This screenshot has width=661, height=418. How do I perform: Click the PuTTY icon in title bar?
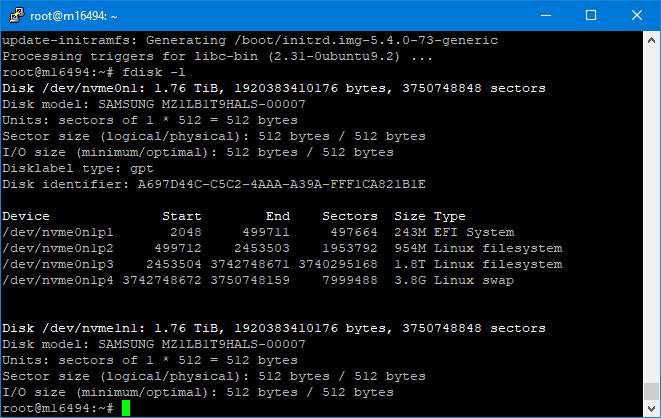click(17, 15)
